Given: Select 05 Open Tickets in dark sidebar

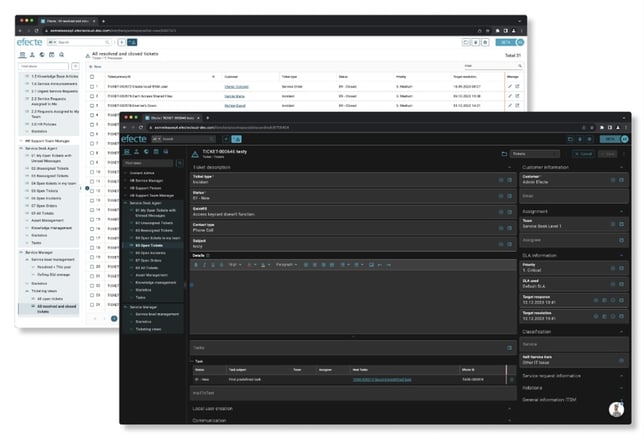Looking at the screenshot, I should (149, 246).
